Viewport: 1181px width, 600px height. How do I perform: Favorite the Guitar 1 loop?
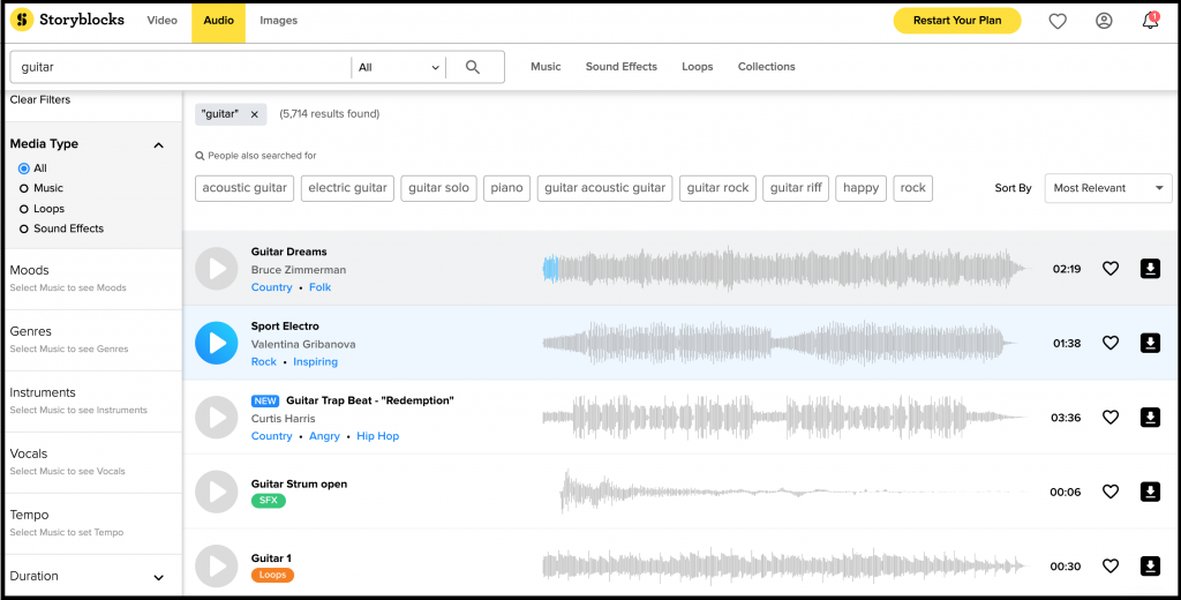pyautogui.click(x=1110, y=566)
